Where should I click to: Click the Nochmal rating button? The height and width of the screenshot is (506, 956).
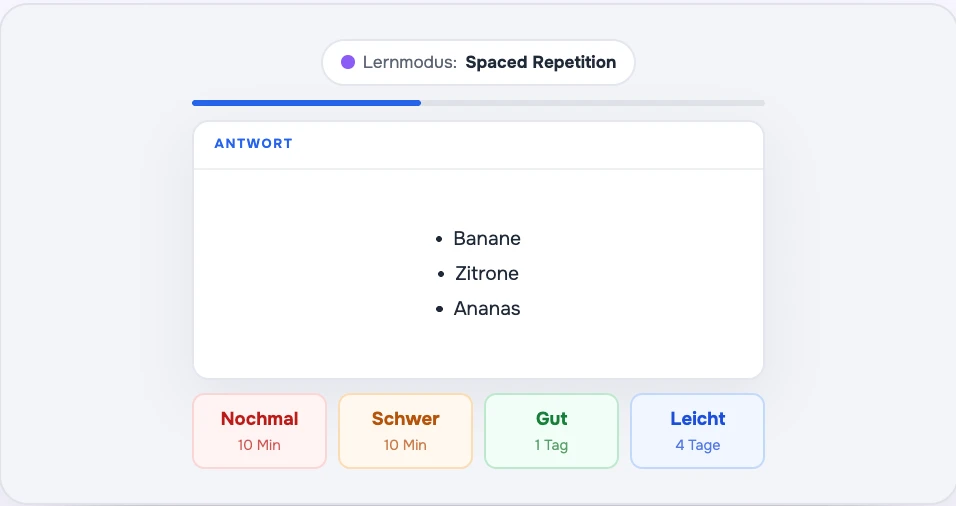click(259, 431)
